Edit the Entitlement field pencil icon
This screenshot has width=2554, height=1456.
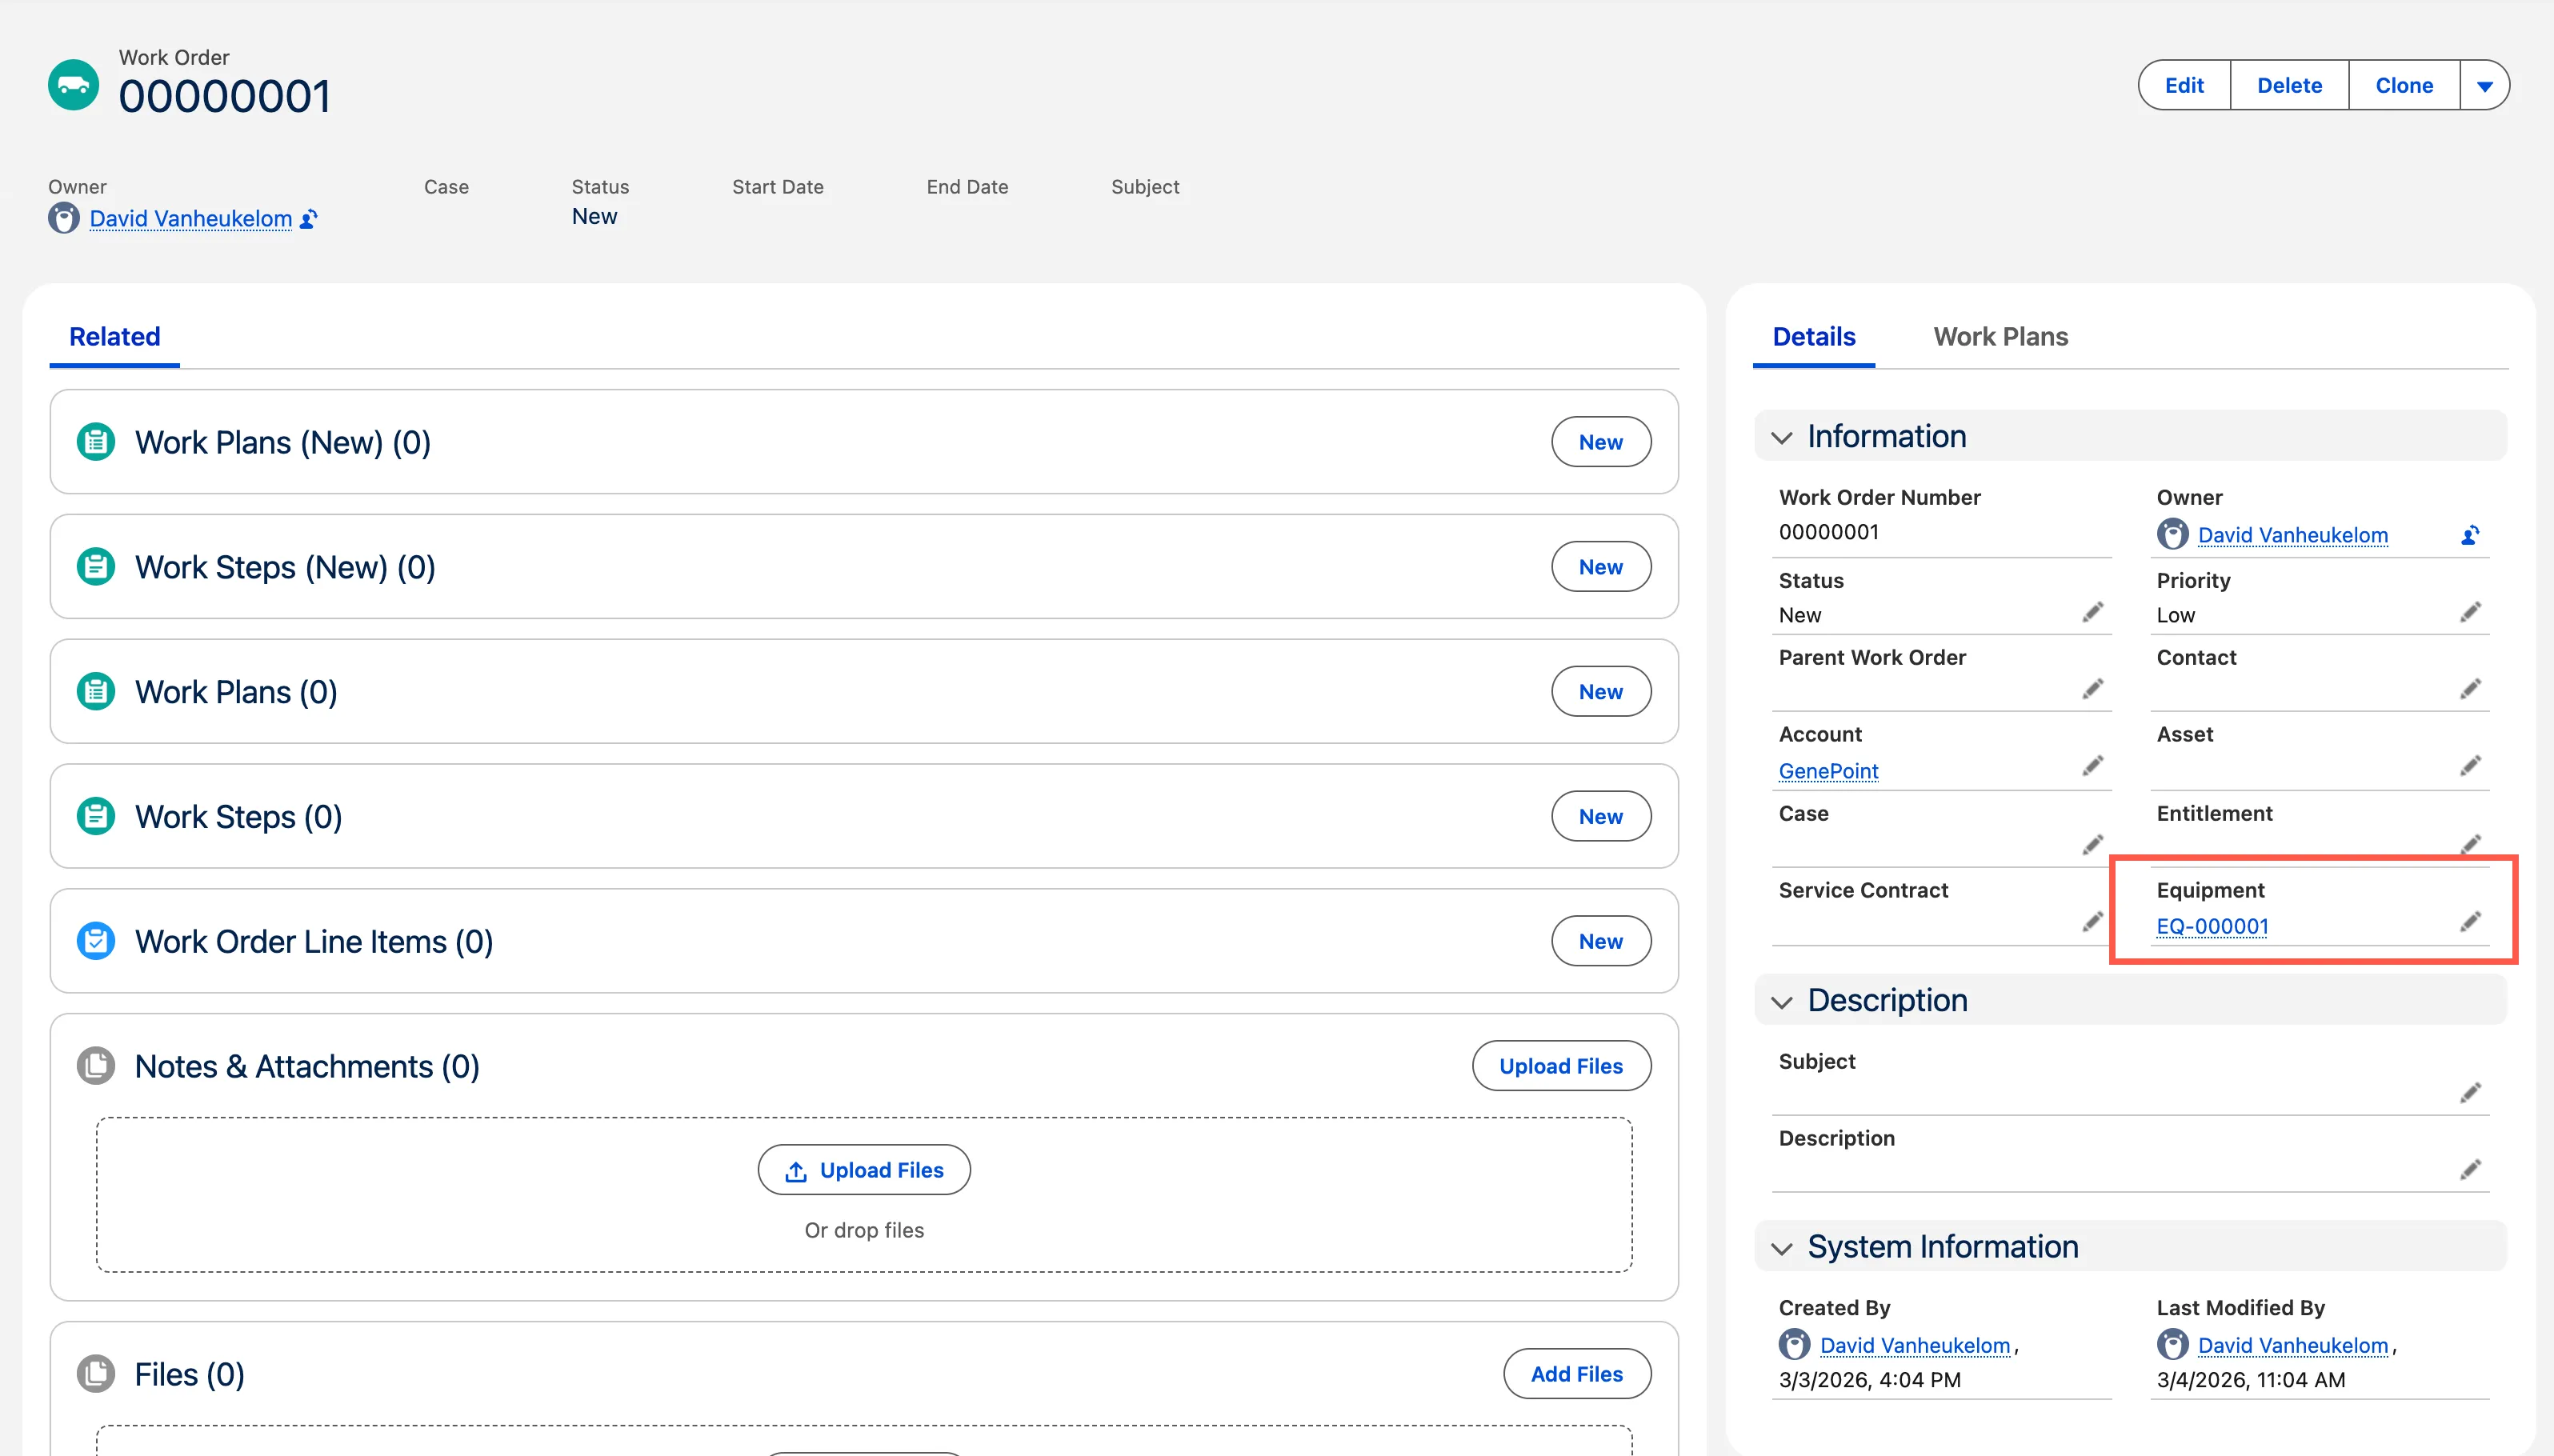tap(2470, 845)
